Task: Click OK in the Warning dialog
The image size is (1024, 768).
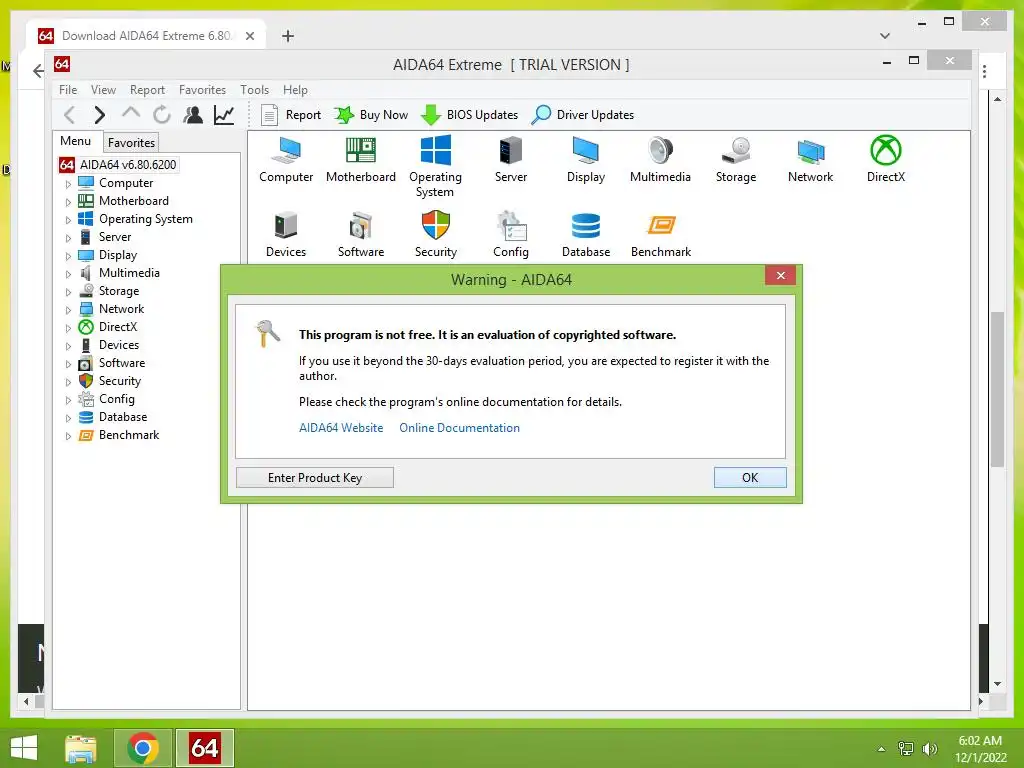Action: click(x=750, y=477)
